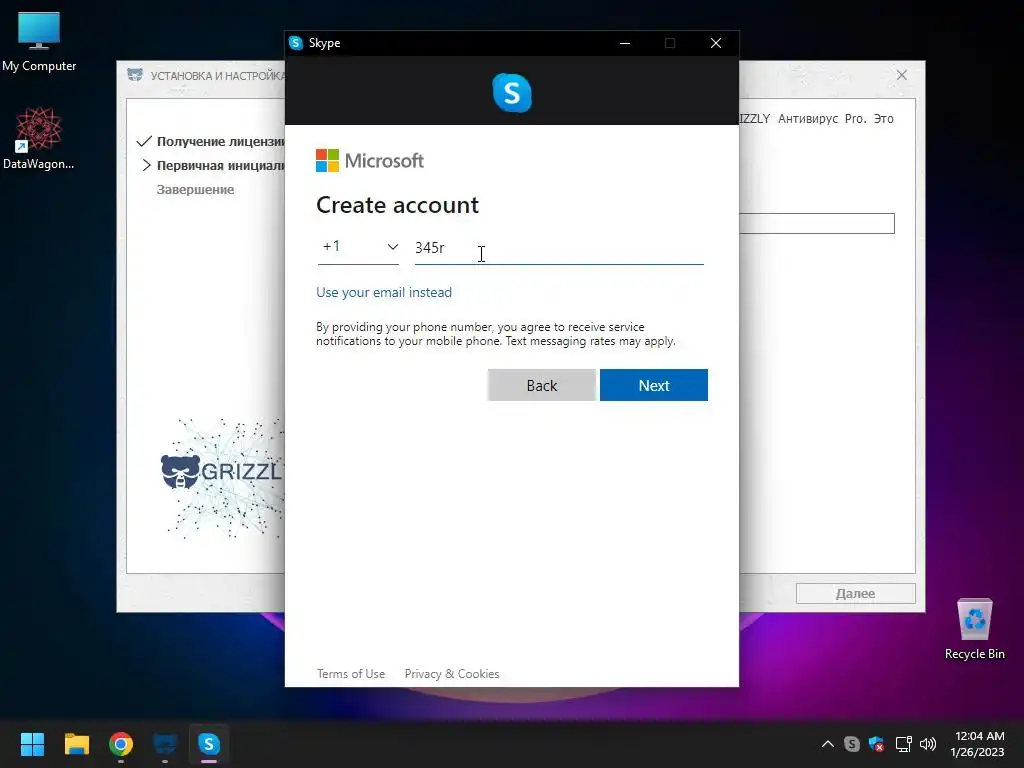Open the Privacy & Cookies link
Image resolution: width=1024 pixels, height=768 pixels.
[452, 674]
